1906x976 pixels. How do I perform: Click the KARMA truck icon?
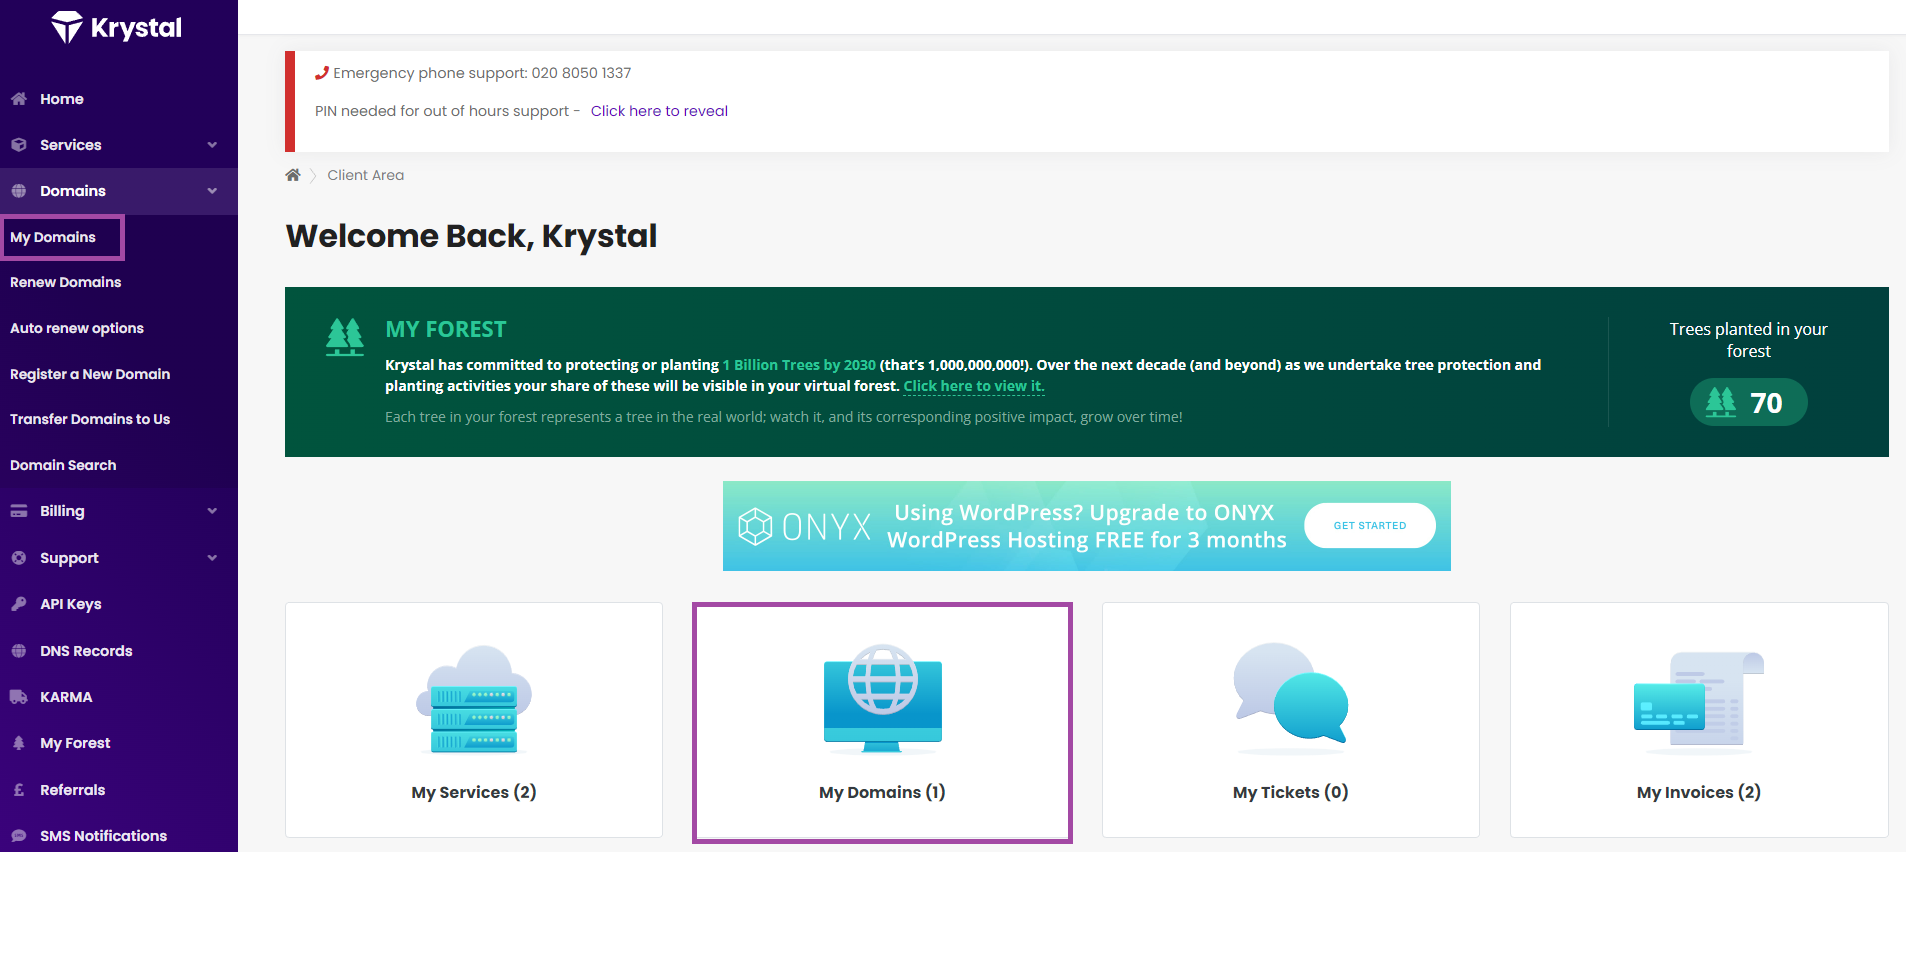click(18, 697)
